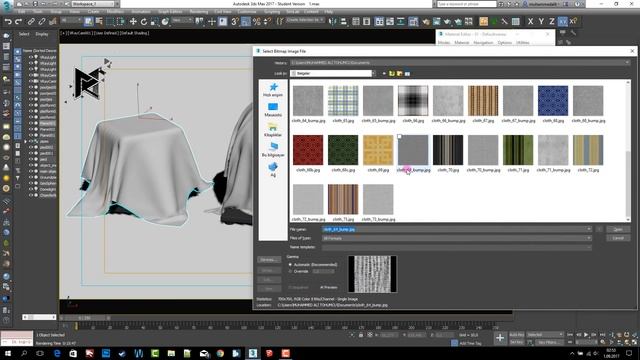Viewport: 640px width, 360px height.
Task: Select the XY plane constraint button
Action: click(562, 22)
